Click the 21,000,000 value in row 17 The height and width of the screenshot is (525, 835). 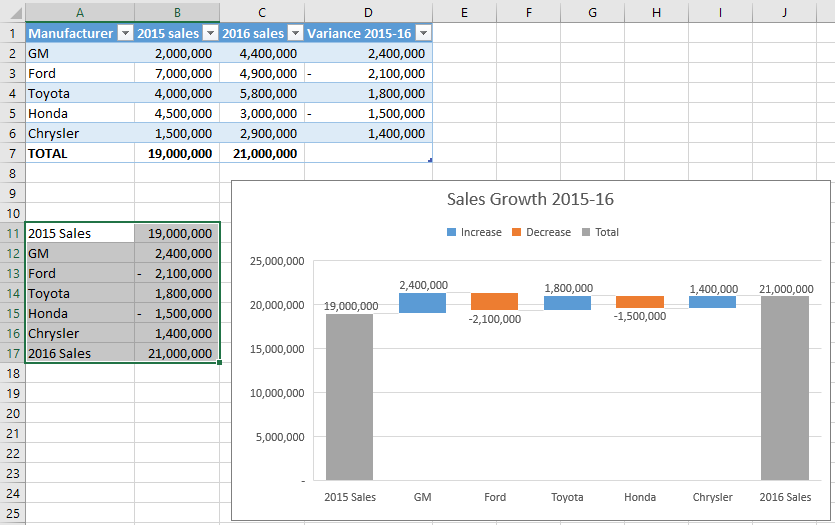click(x=177, y=353)
